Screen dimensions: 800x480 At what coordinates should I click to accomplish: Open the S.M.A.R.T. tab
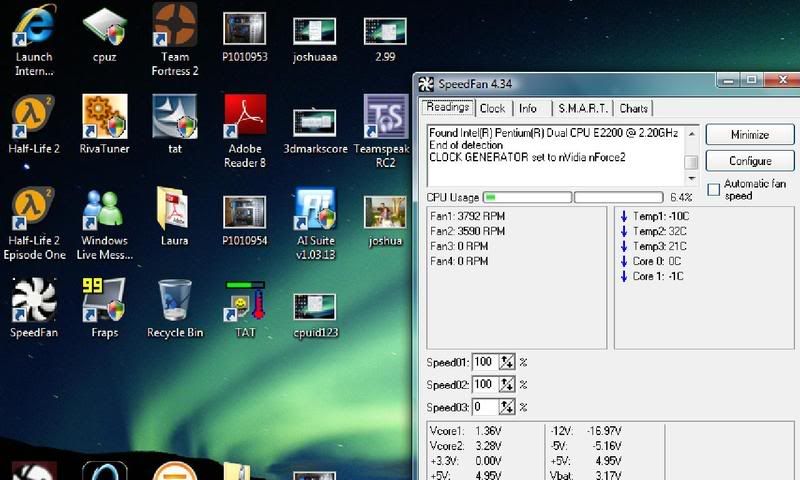click(x=583, y=109)
